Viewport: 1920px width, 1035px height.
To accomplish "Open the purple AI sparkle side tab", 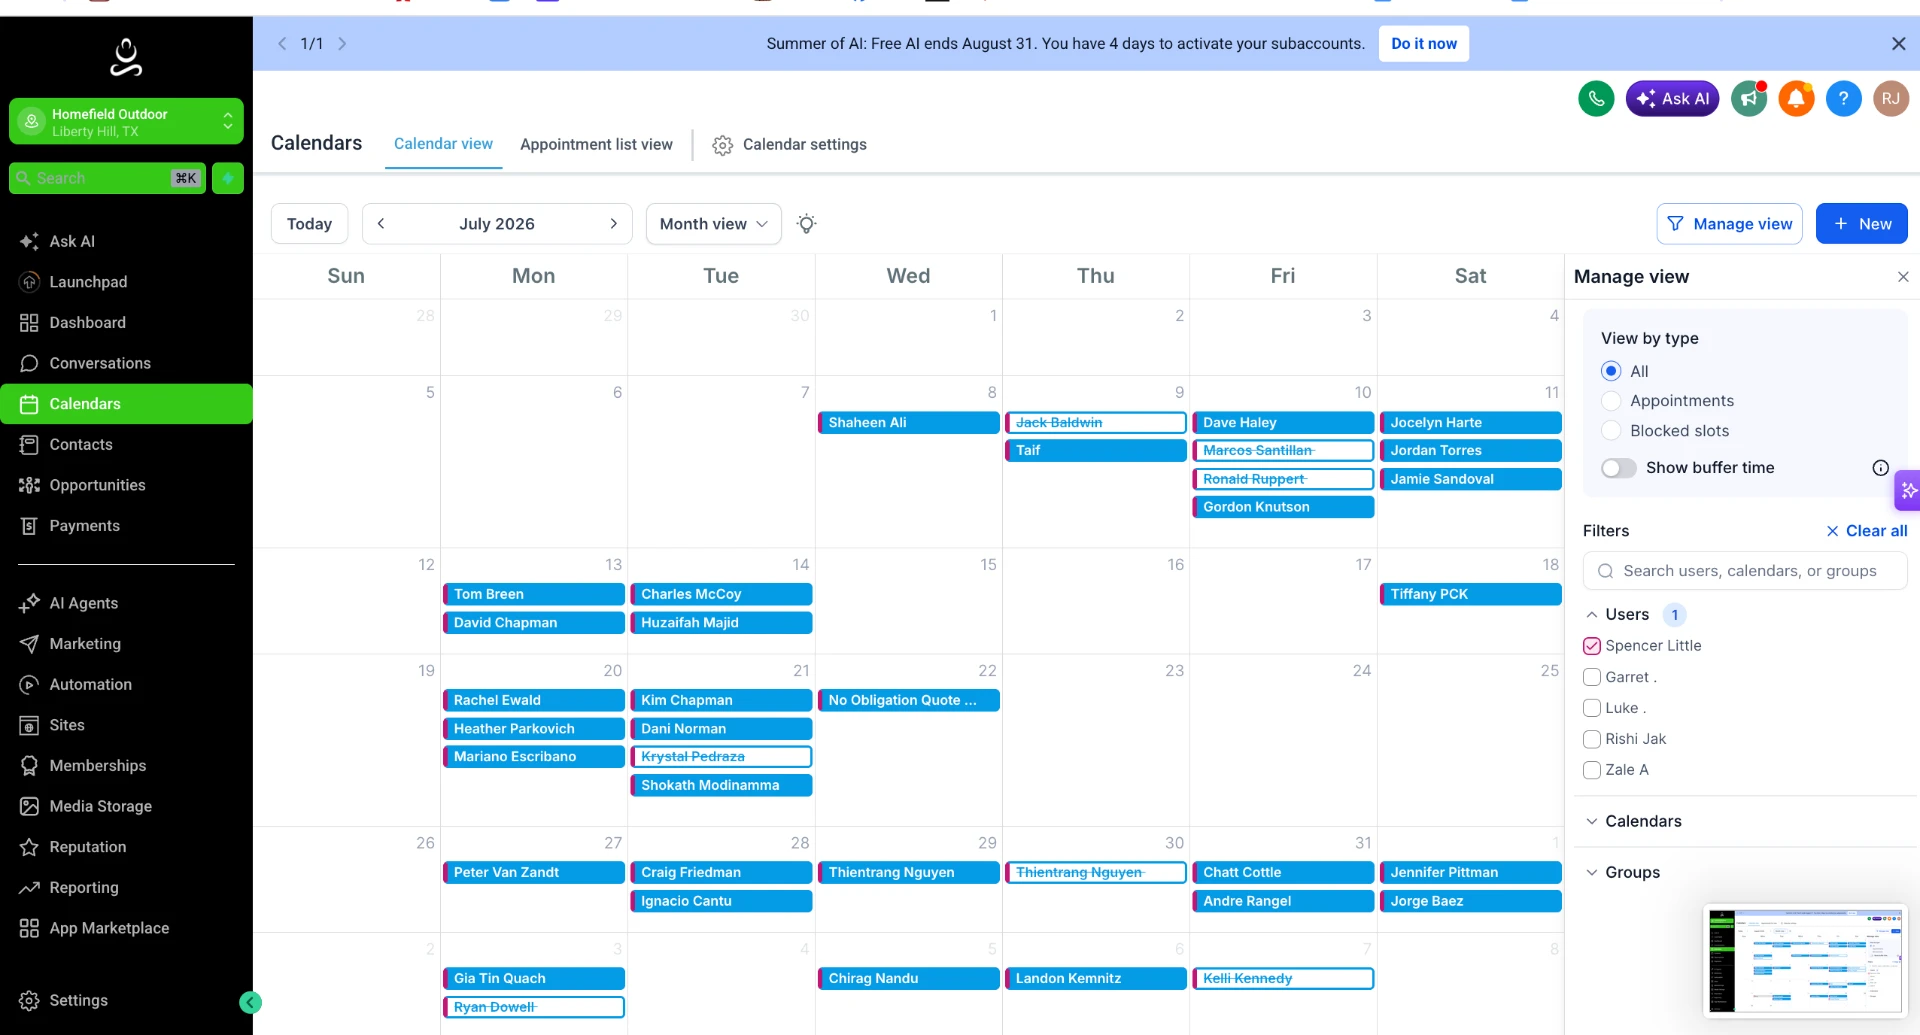I will click(1908, 490).
